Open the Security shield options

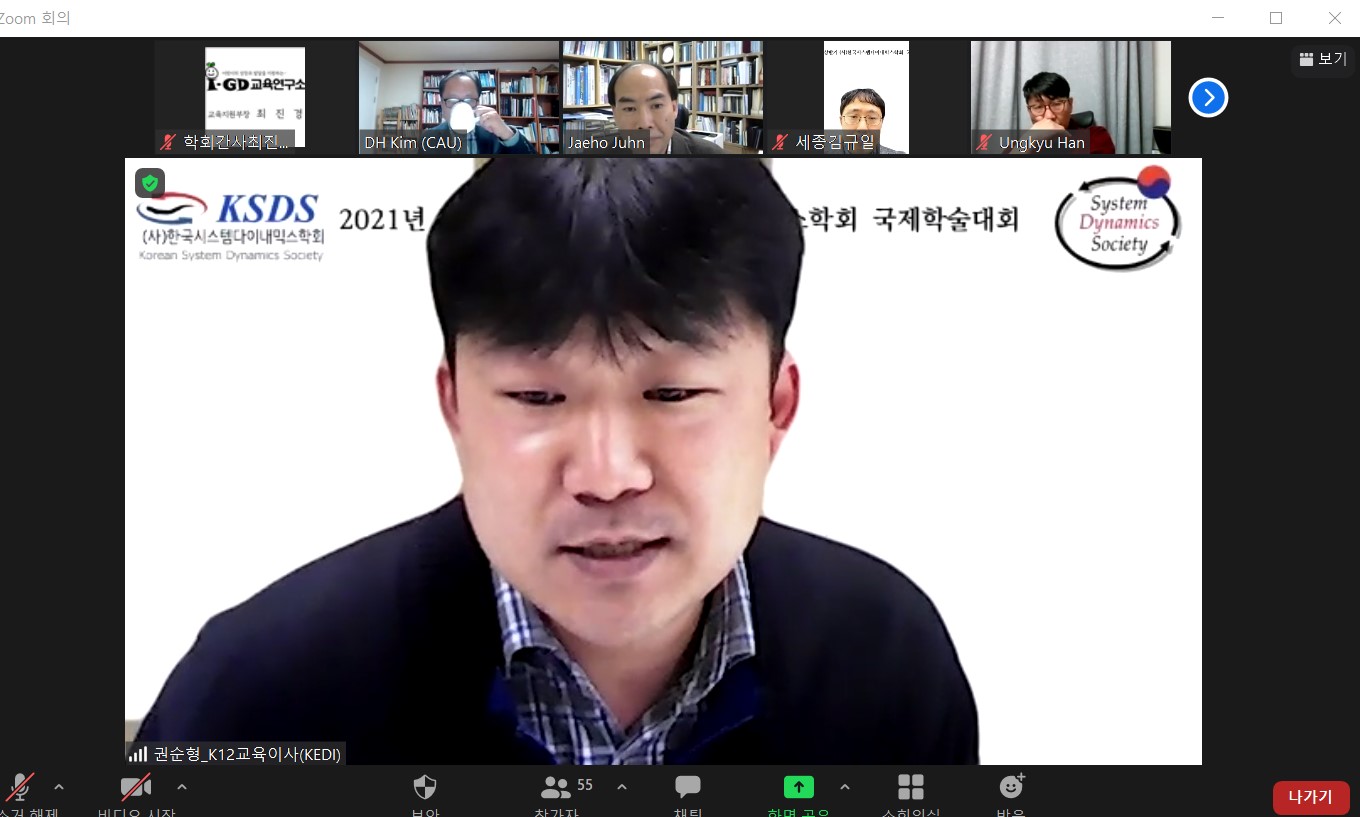coord(425,788)
